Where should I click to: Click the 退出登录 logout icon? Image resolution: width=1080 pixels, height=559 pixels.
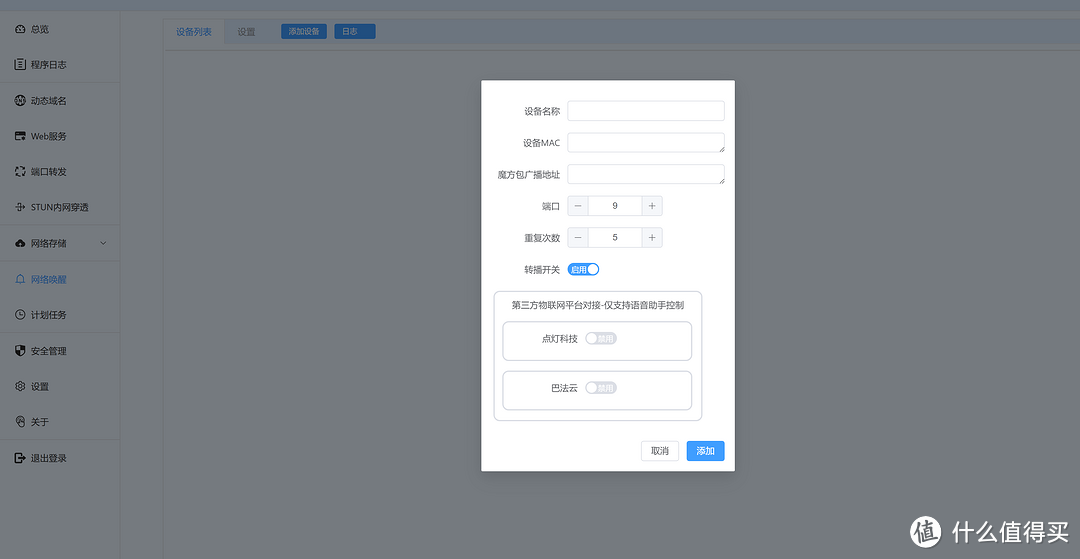(20, 458)
